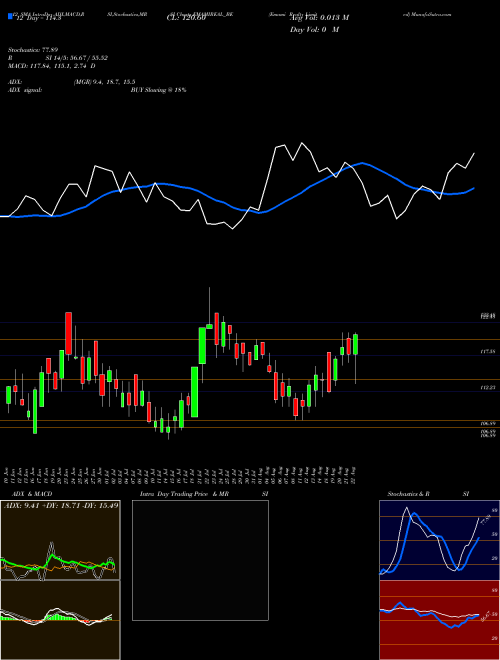Click the 'ADX signal:' label
Screen dimensions: 500x660
coord(25,90)
